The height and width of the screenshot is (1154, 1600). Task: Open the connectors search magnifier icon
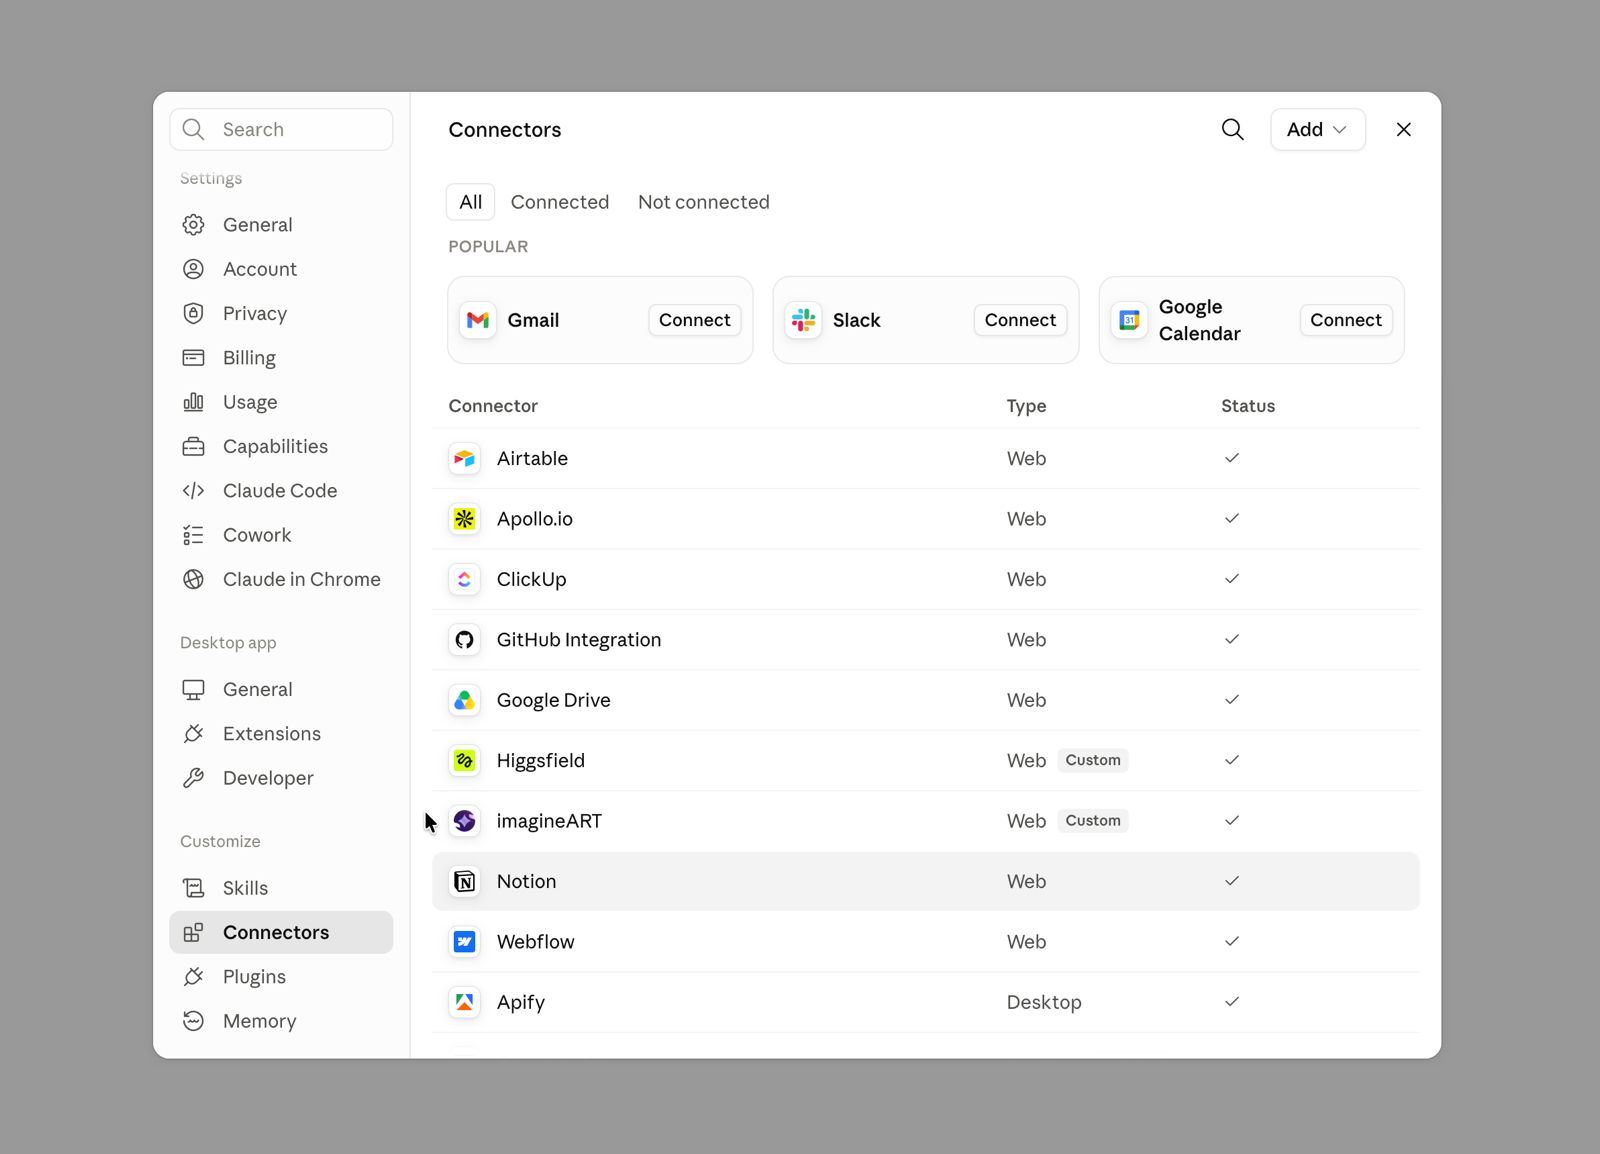(x=1233, y=130)
